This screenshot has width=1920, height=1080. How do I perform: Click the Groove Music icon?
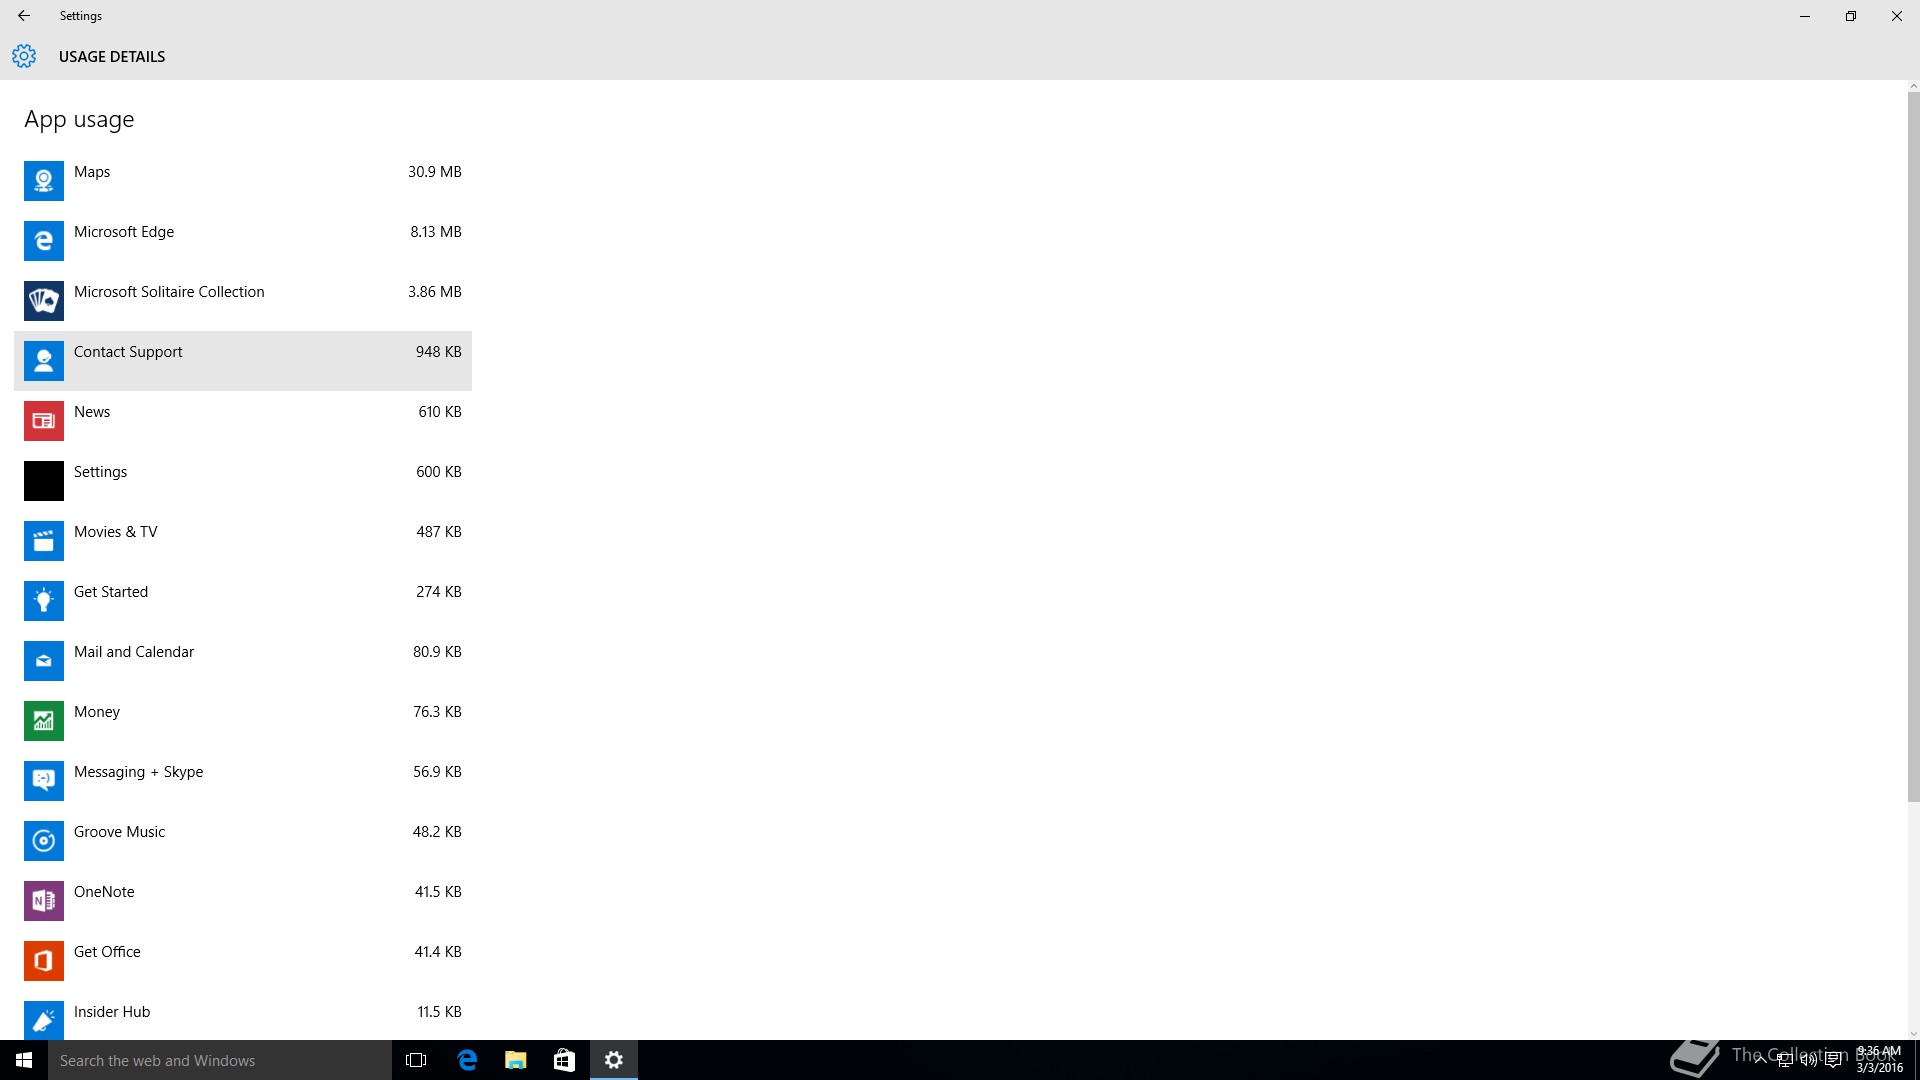click(x=44, y=841)
